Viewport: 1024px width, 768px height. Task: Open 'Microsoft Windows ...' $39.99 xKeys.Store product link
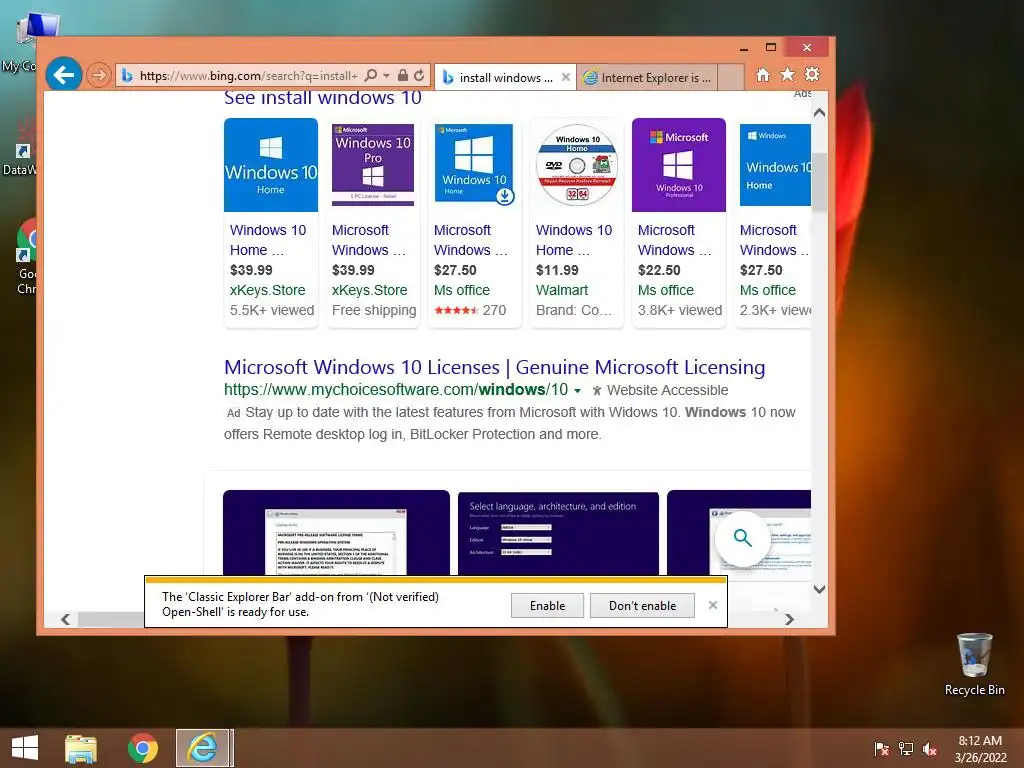369,240
